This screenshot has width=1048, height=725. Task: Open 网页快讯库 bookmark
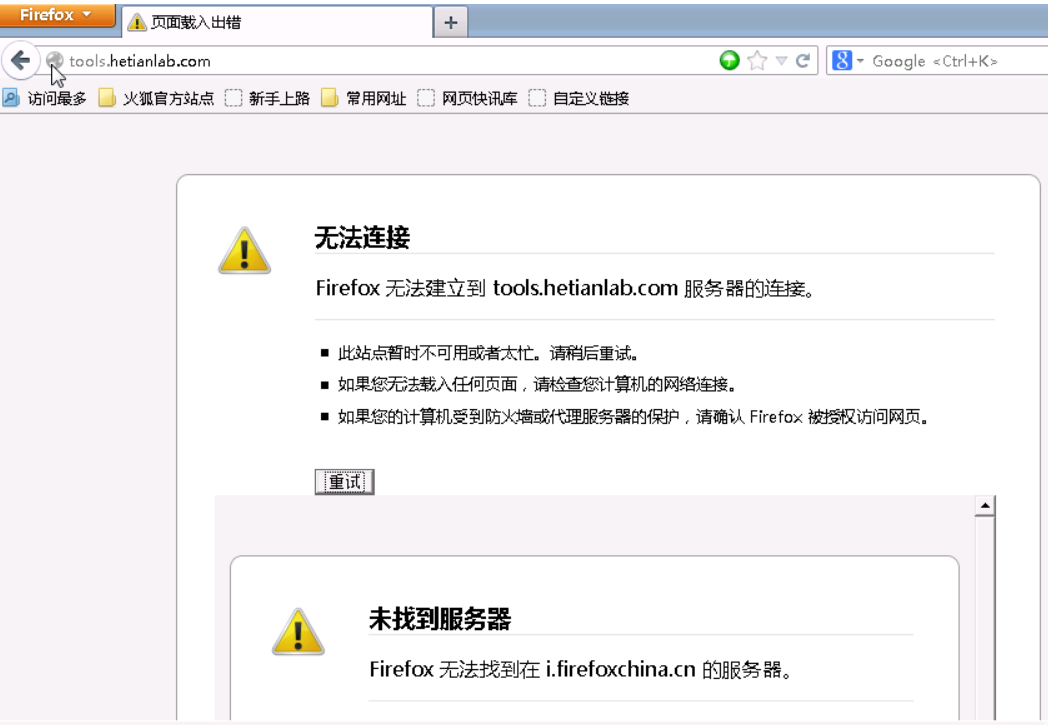468,98
